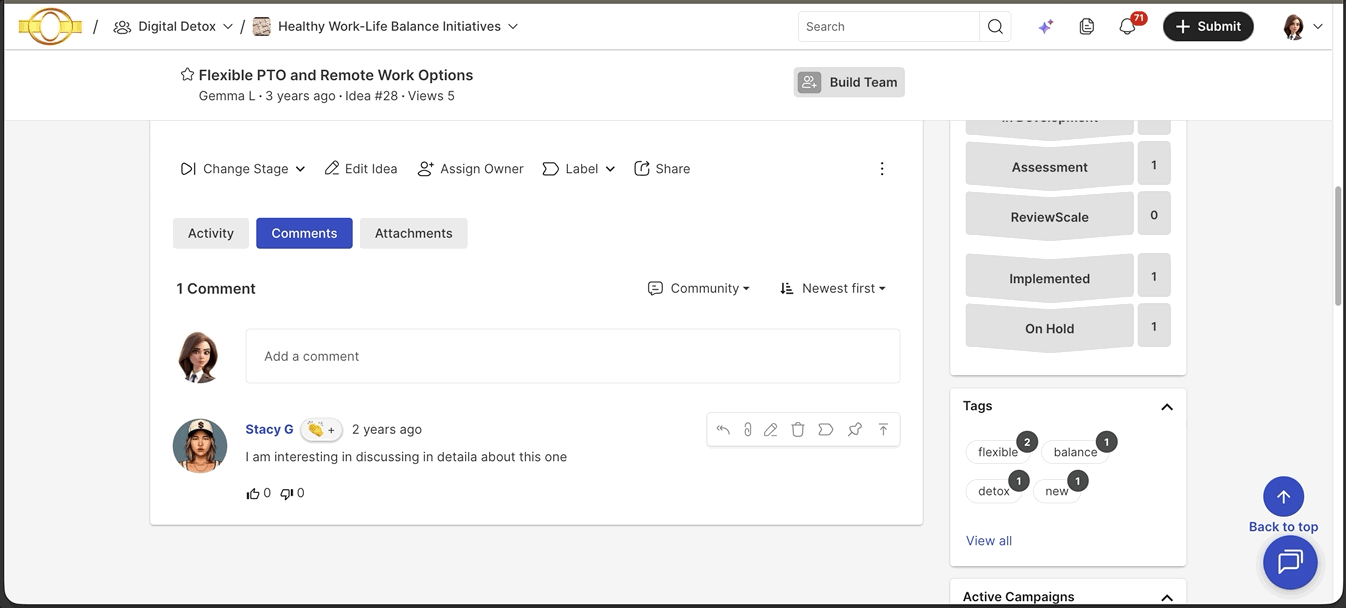Open the Label dropdown
Viewport: 1346px width, 608px height.
pos(579,169)
